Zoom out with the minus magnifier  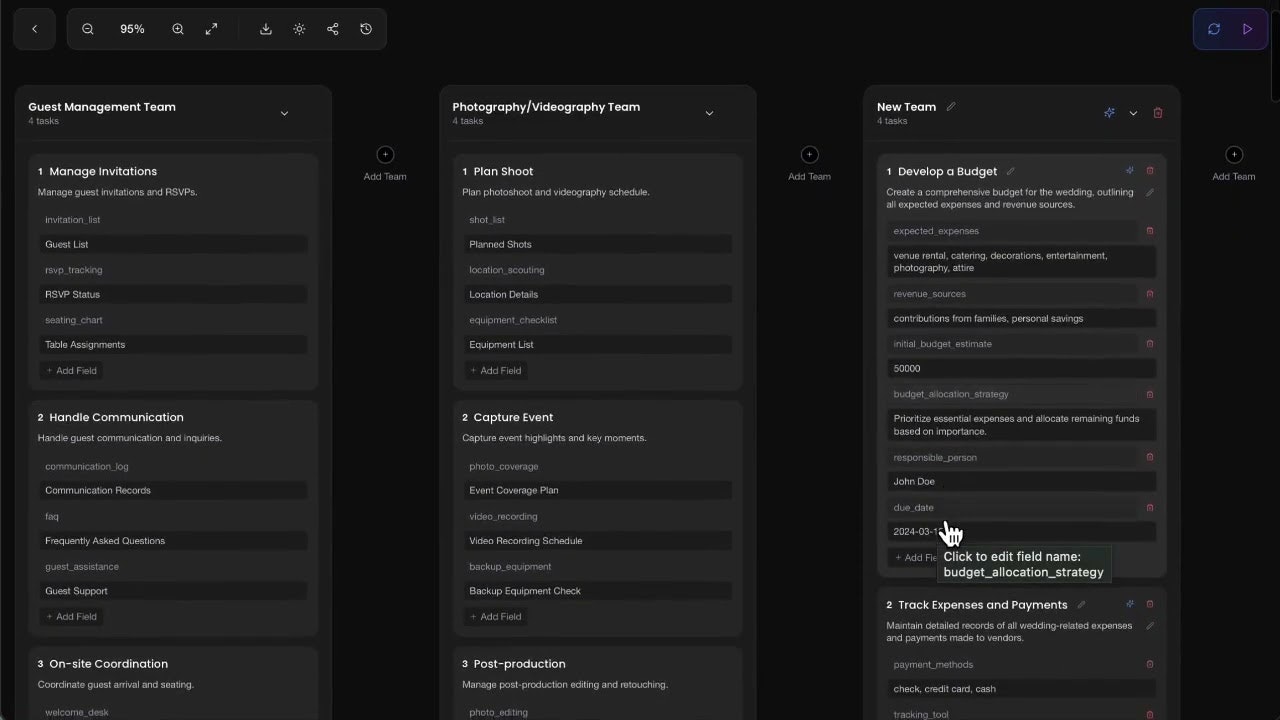pyautogui.click(x=88, y=29)
